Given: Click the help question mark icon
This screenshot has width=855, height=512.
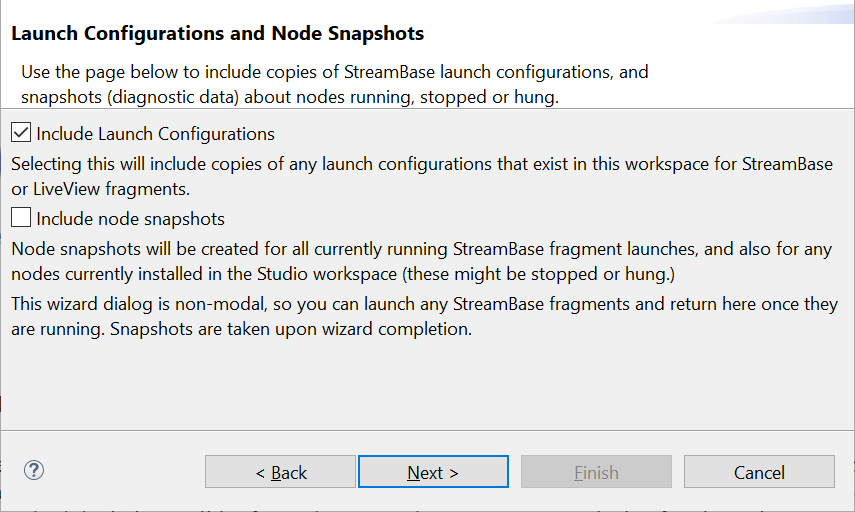Looking at the screenshot, I should [x=34, y=470].
